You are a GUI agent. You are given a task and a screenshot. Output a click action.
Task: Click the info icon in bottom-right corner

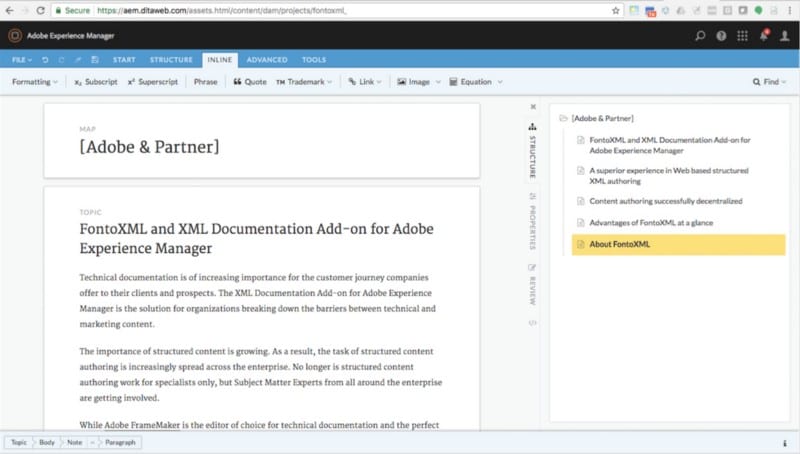[785, 443]
